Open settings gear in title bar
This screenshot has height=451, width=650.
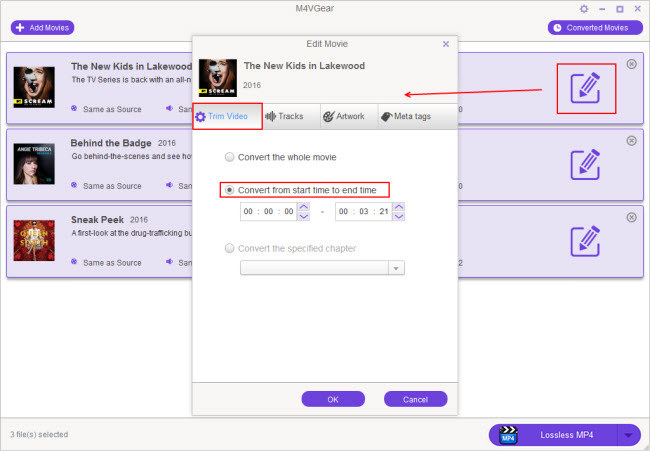tap(584, 9)
